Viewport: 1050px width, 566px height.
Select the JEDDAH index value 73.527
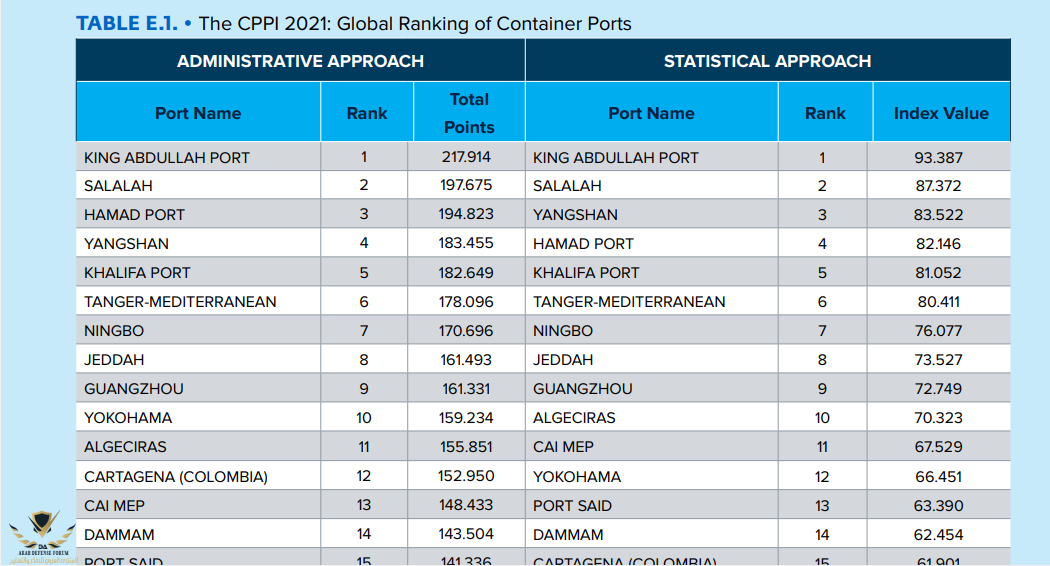938,360
